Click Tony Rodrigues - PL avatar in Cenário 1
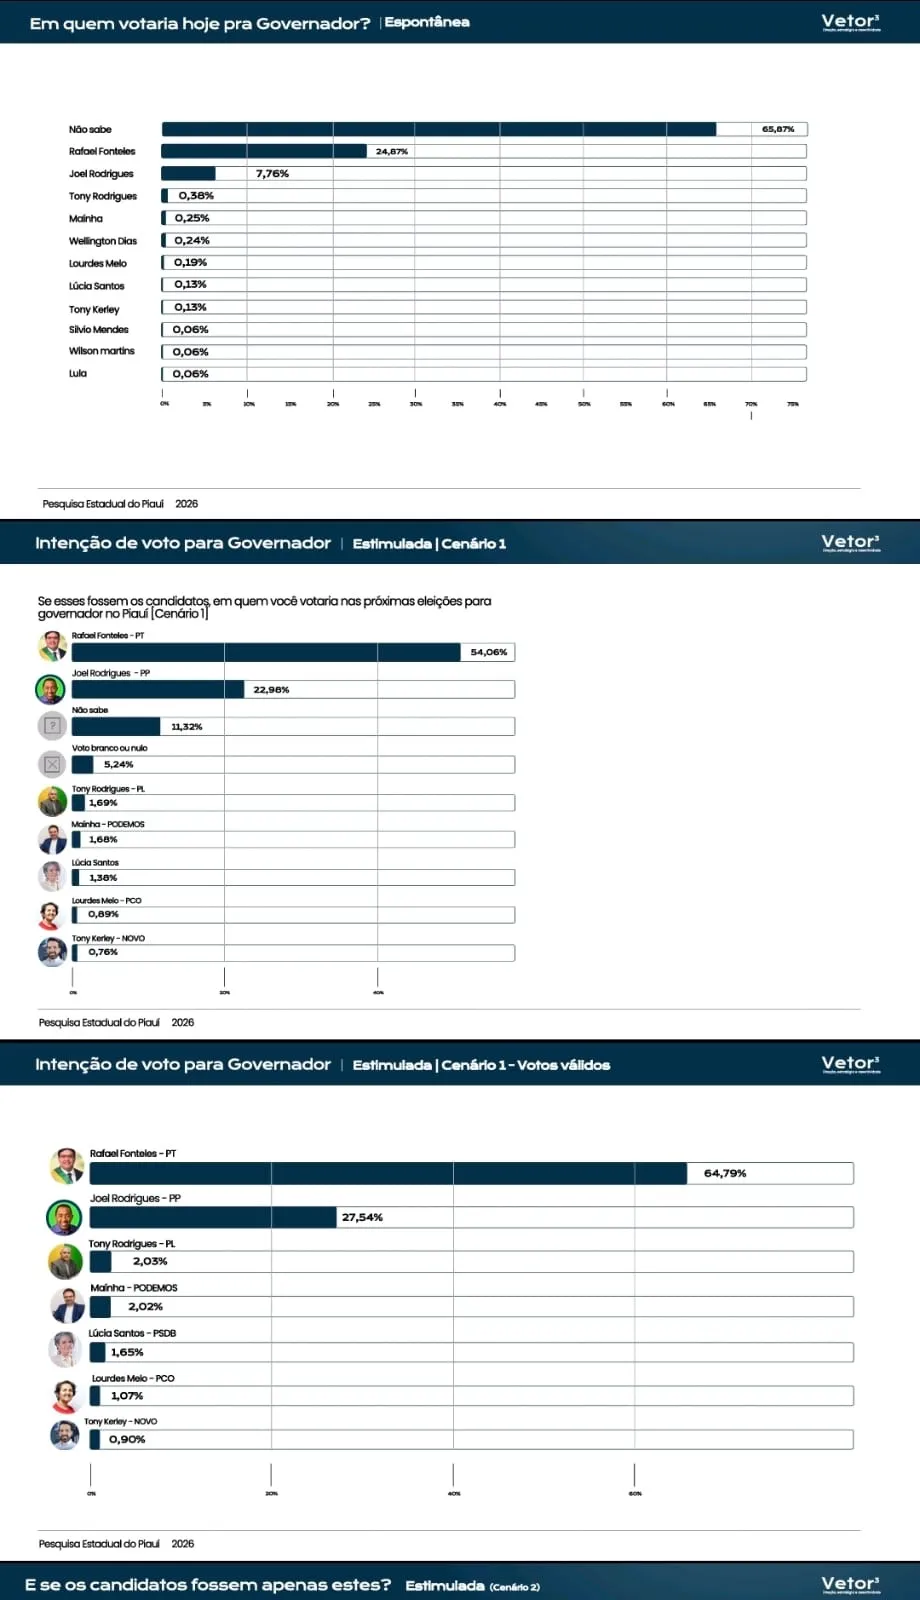 click(52, 801)
